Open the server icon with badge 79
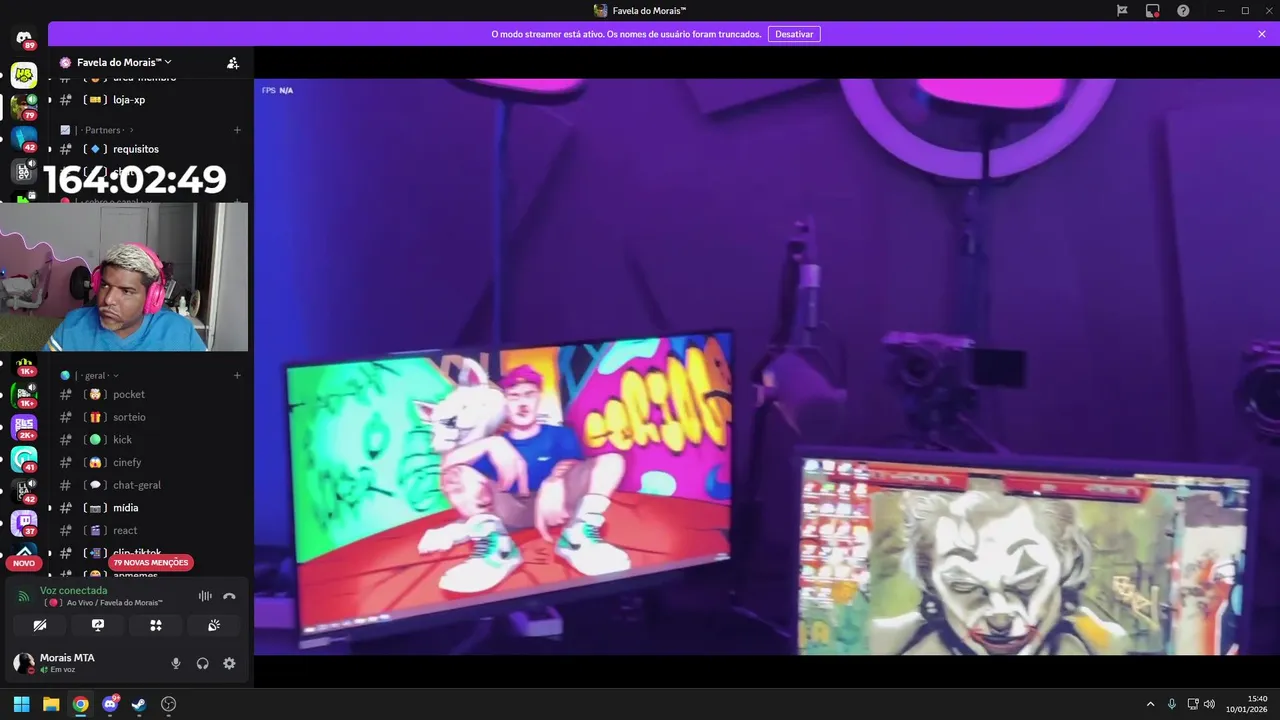Image resolution: width=1280 pixels, height=720 pixels. coord(24,106)
